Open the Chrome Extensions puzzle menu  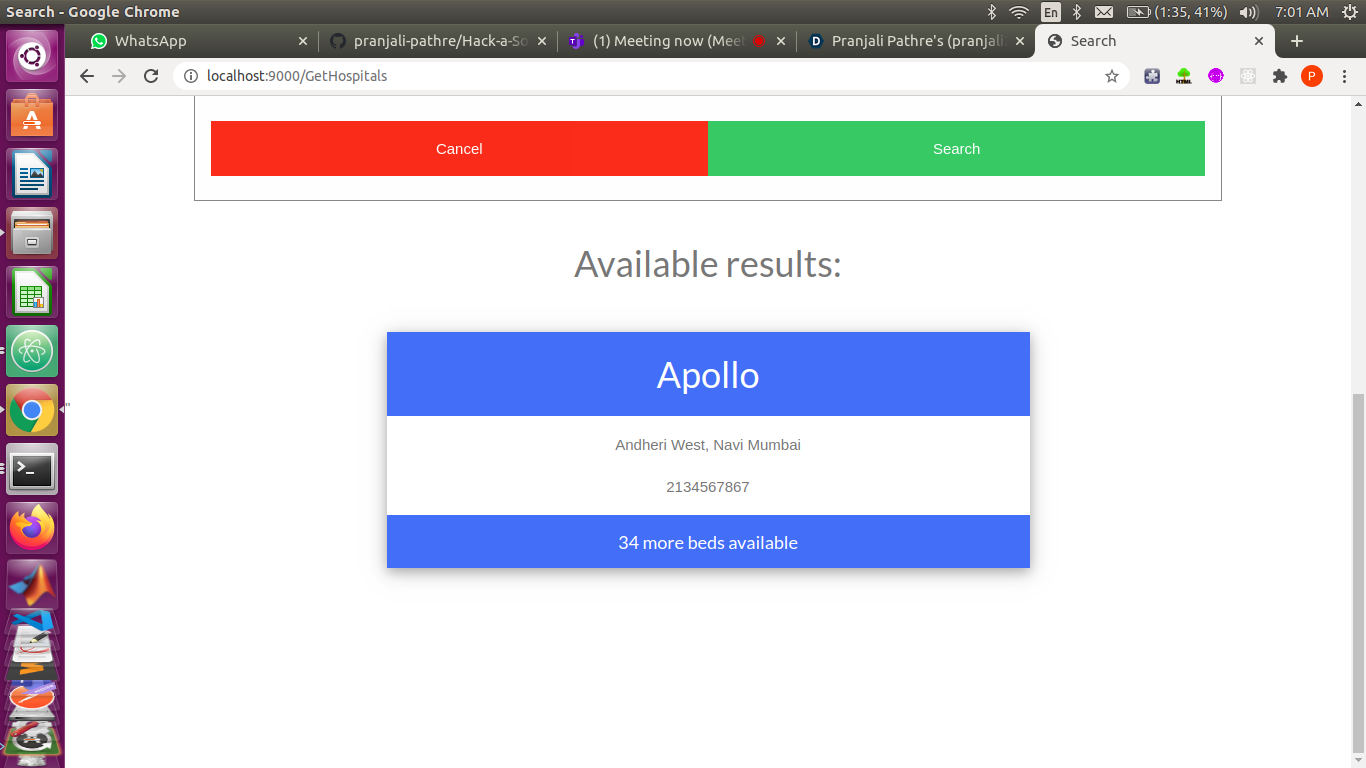(x=1280, y=76)
